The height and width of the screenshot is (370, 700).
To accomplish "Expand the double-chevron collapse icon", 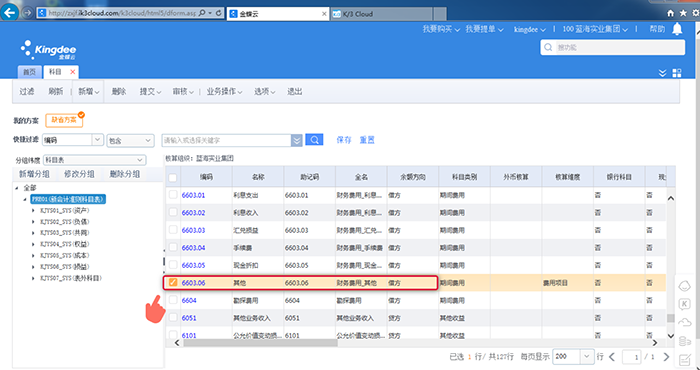I will [x=662, y=73].
